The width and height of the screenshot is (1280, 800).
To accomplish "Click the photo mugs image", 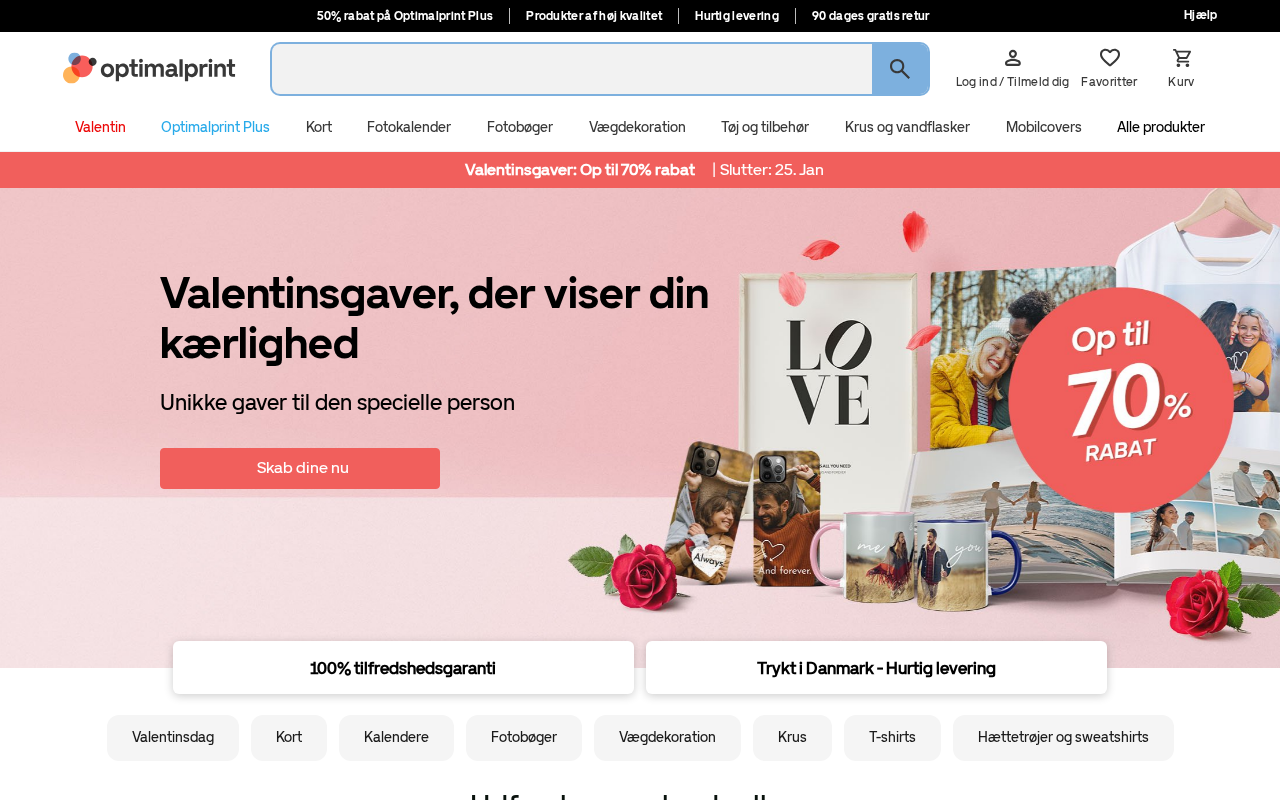I will click(x=918, y=560).
